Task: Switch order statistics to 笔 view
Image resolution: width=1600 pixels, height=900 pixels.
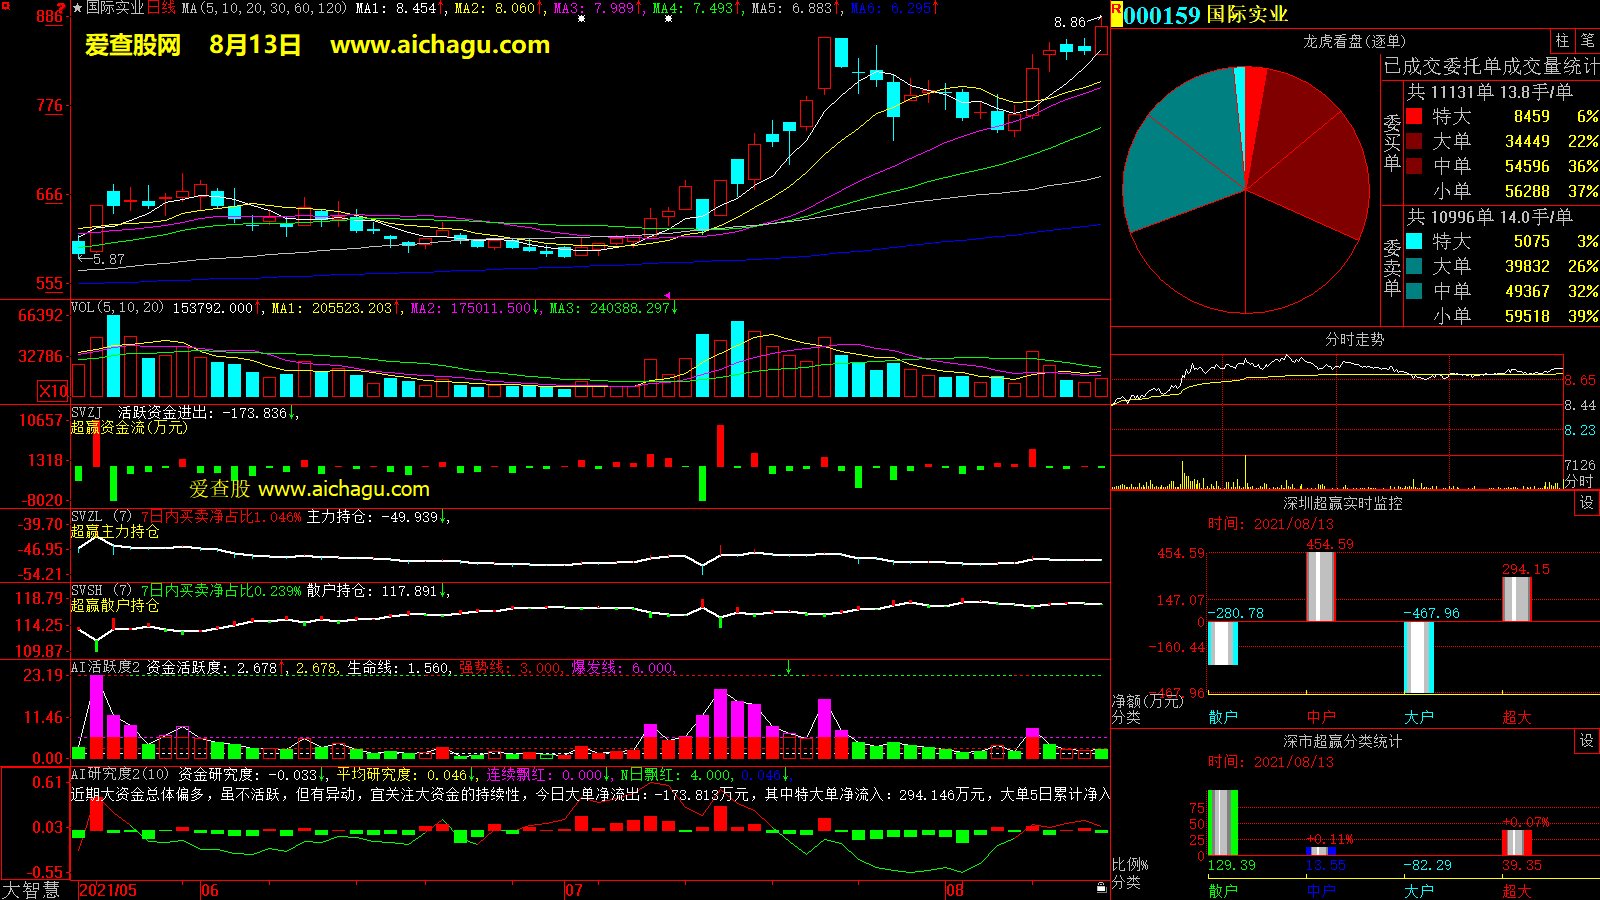Action: [x=1587, y=40]
